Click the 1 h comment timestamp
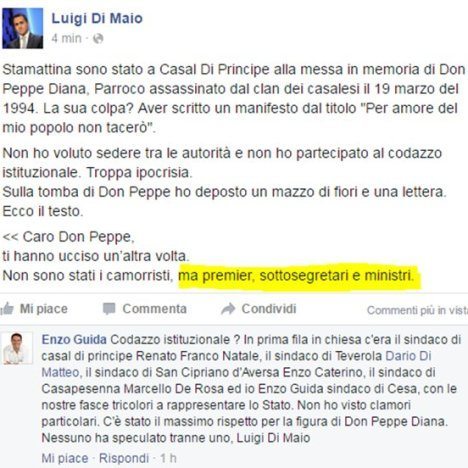Screen dimensions: 468x468 (168, 458)
